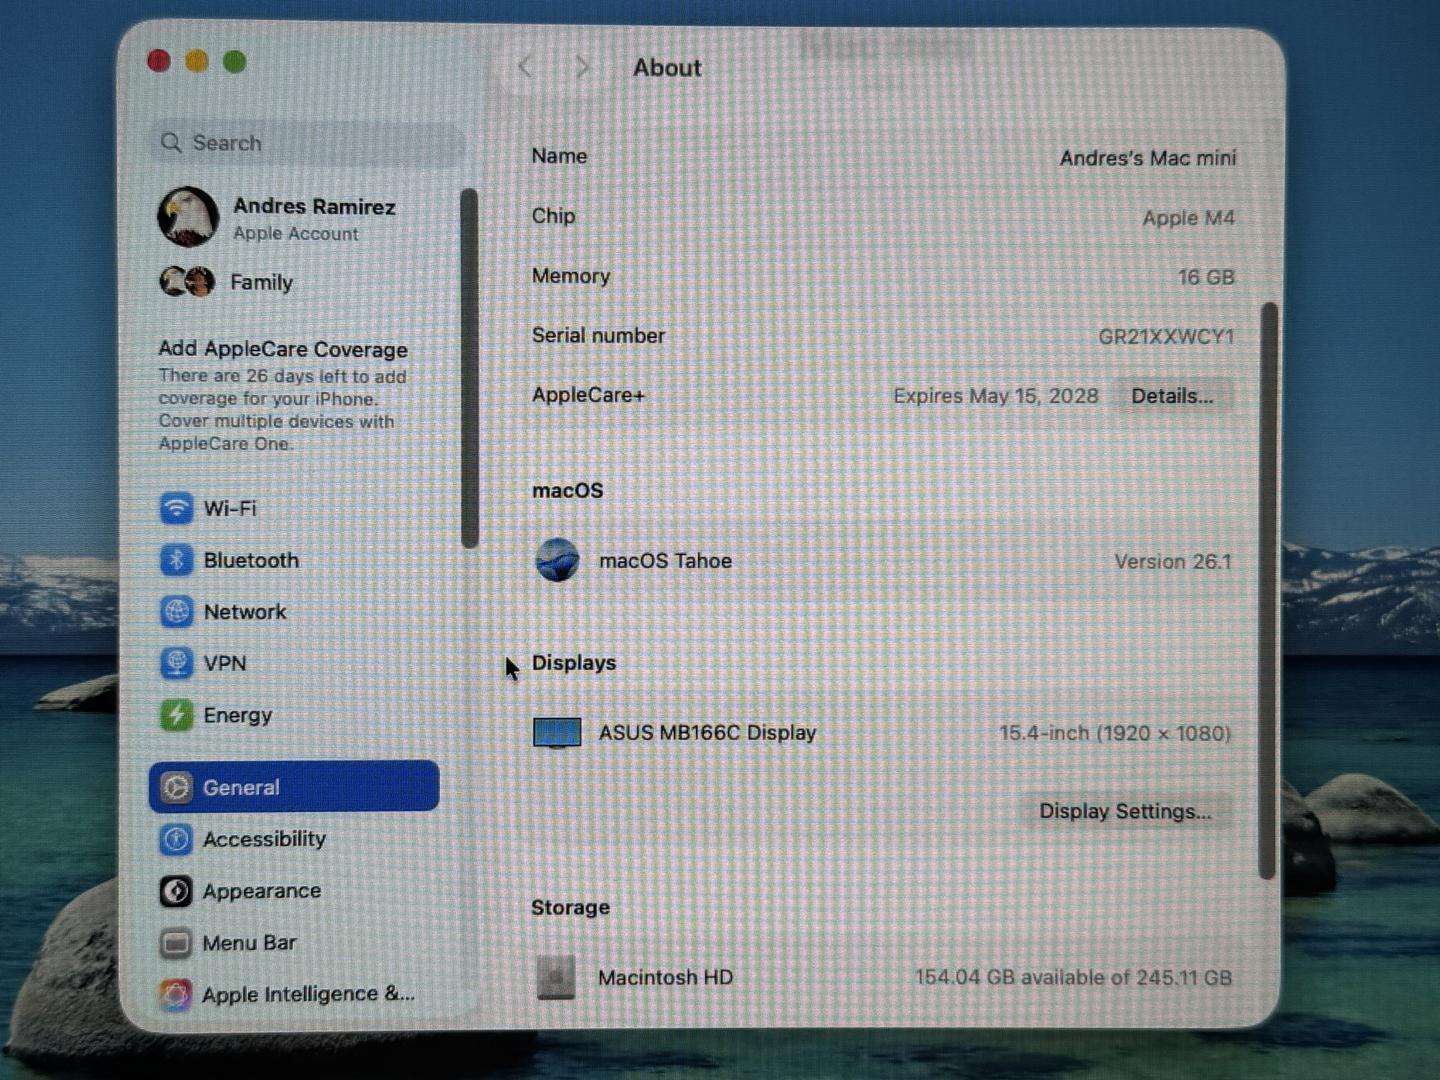The image size is (1440, 1080).
Task: Click the Search field in sidebar
Action: tap(310, 143)
